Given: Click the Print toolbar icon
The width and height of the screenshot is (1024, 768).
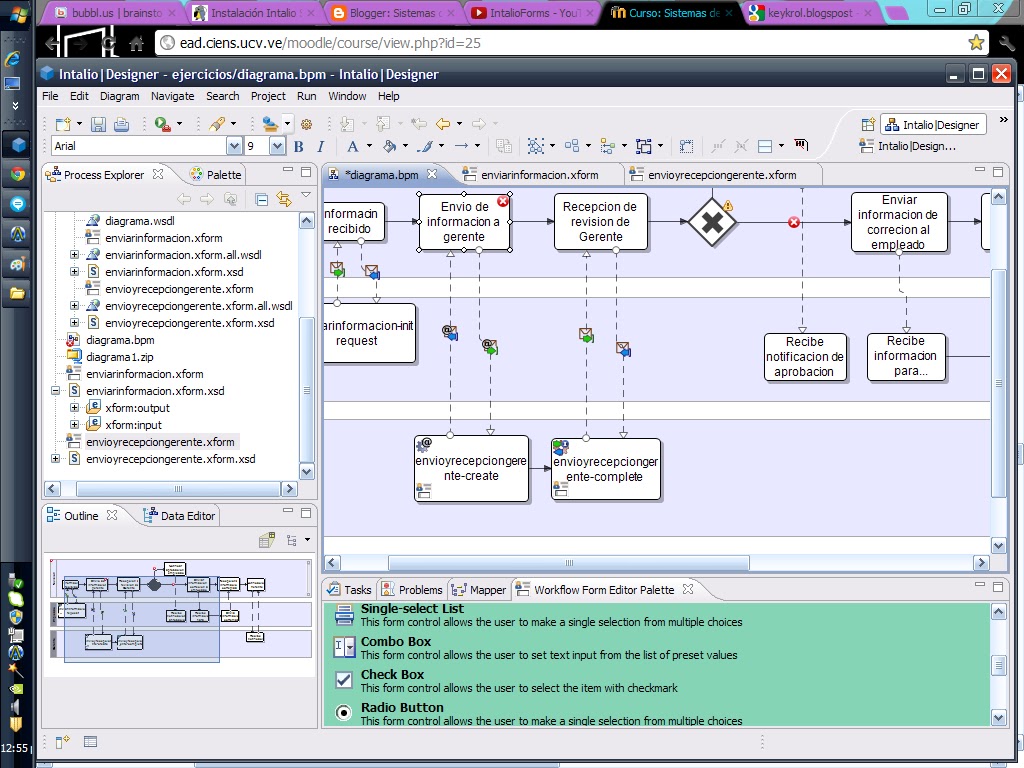Looking at the screenshot, I should 121,124.
